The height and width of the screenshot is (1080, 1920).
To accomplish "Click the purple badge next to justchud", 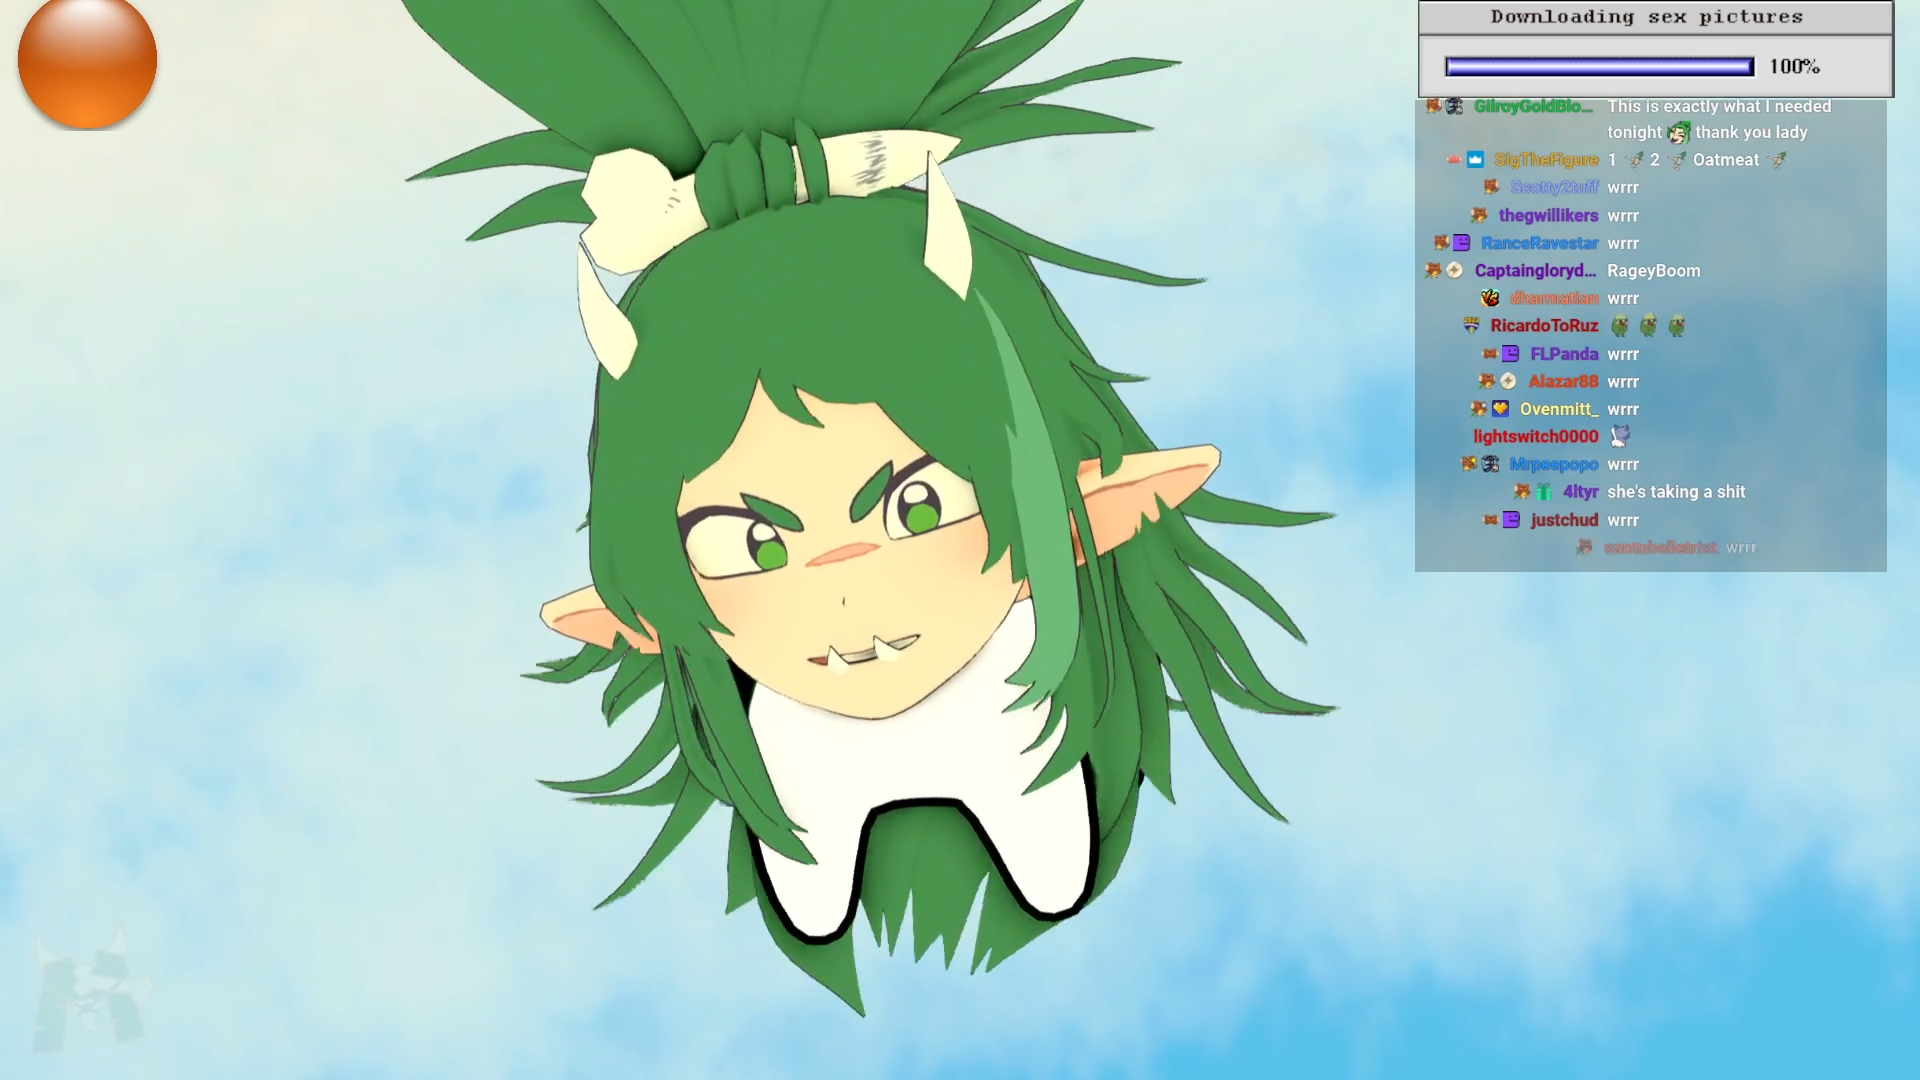I will [x=1511, y=520].
